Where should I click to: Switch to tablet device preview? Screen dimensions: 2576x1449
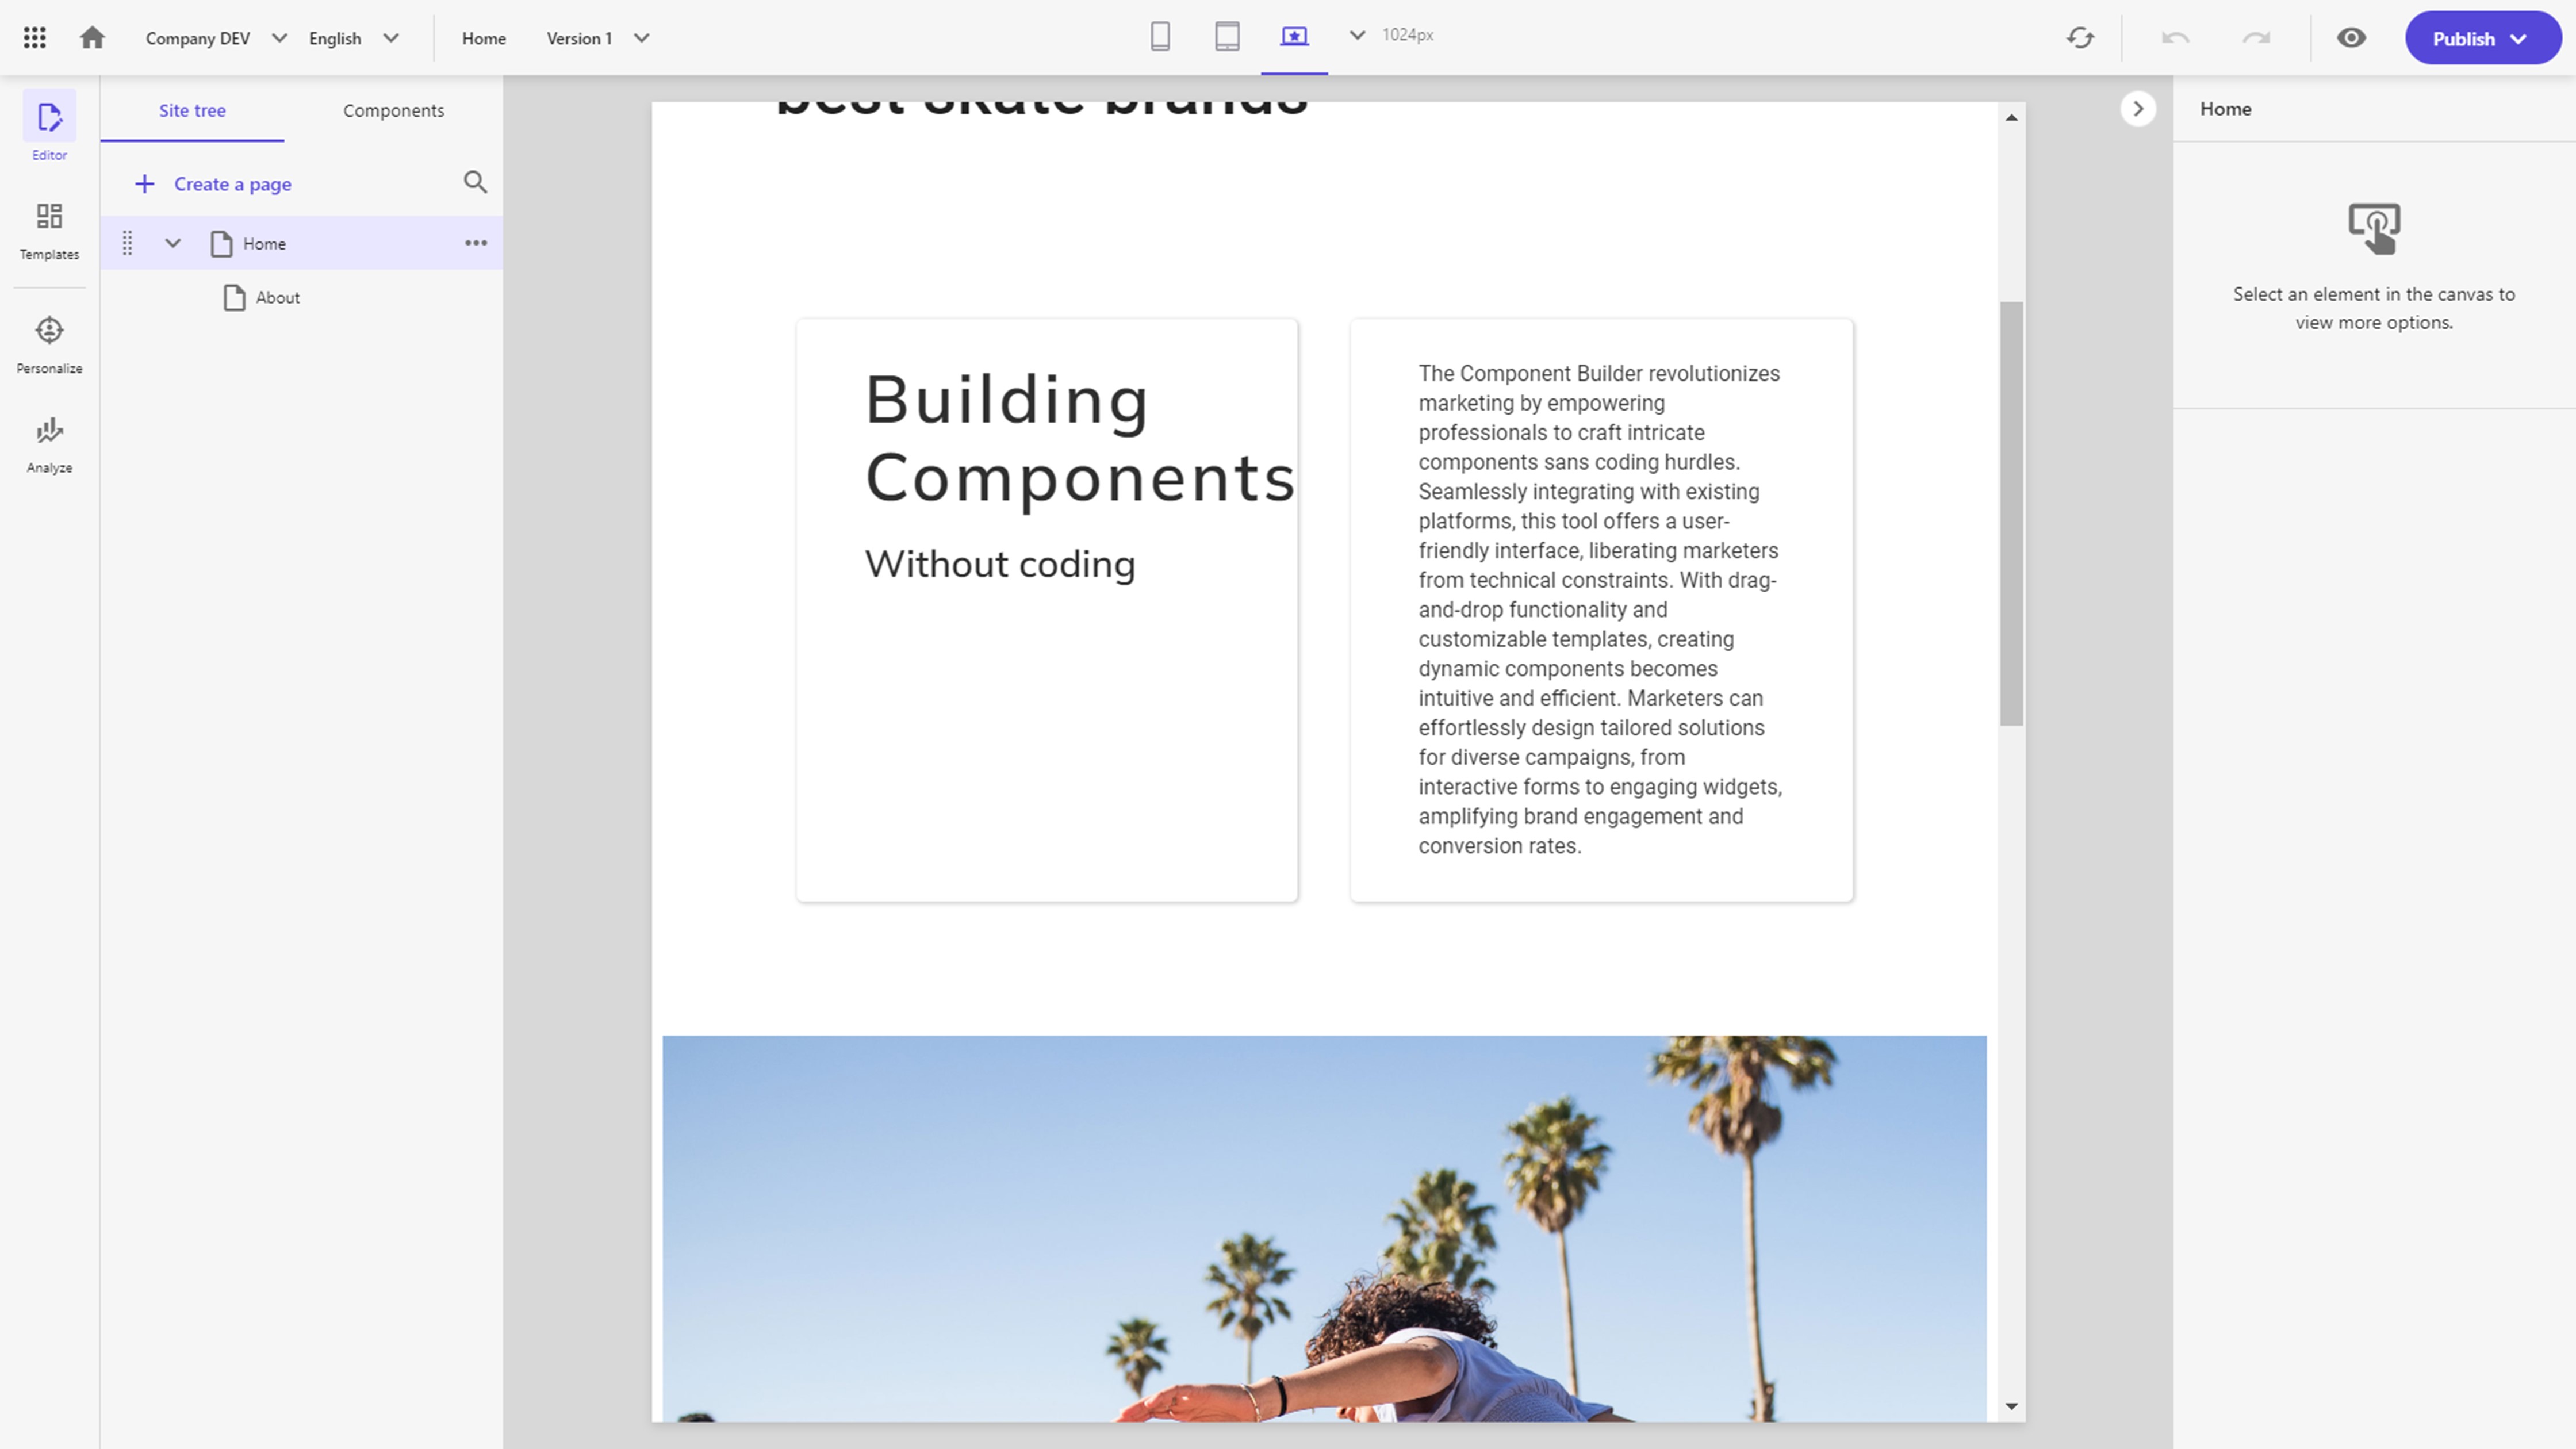tap(1227, 37)
